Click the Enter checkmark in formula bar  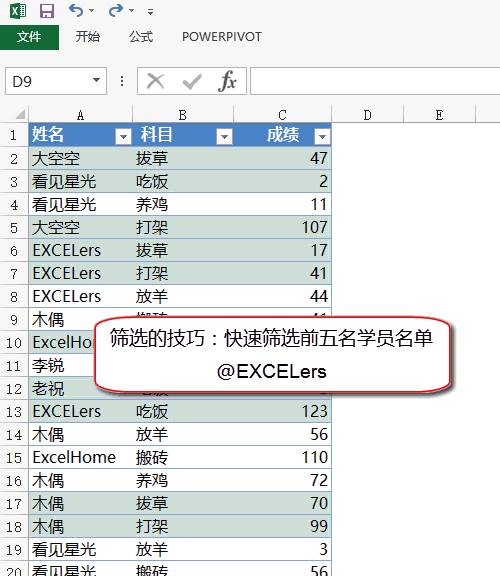coord(192,81)
